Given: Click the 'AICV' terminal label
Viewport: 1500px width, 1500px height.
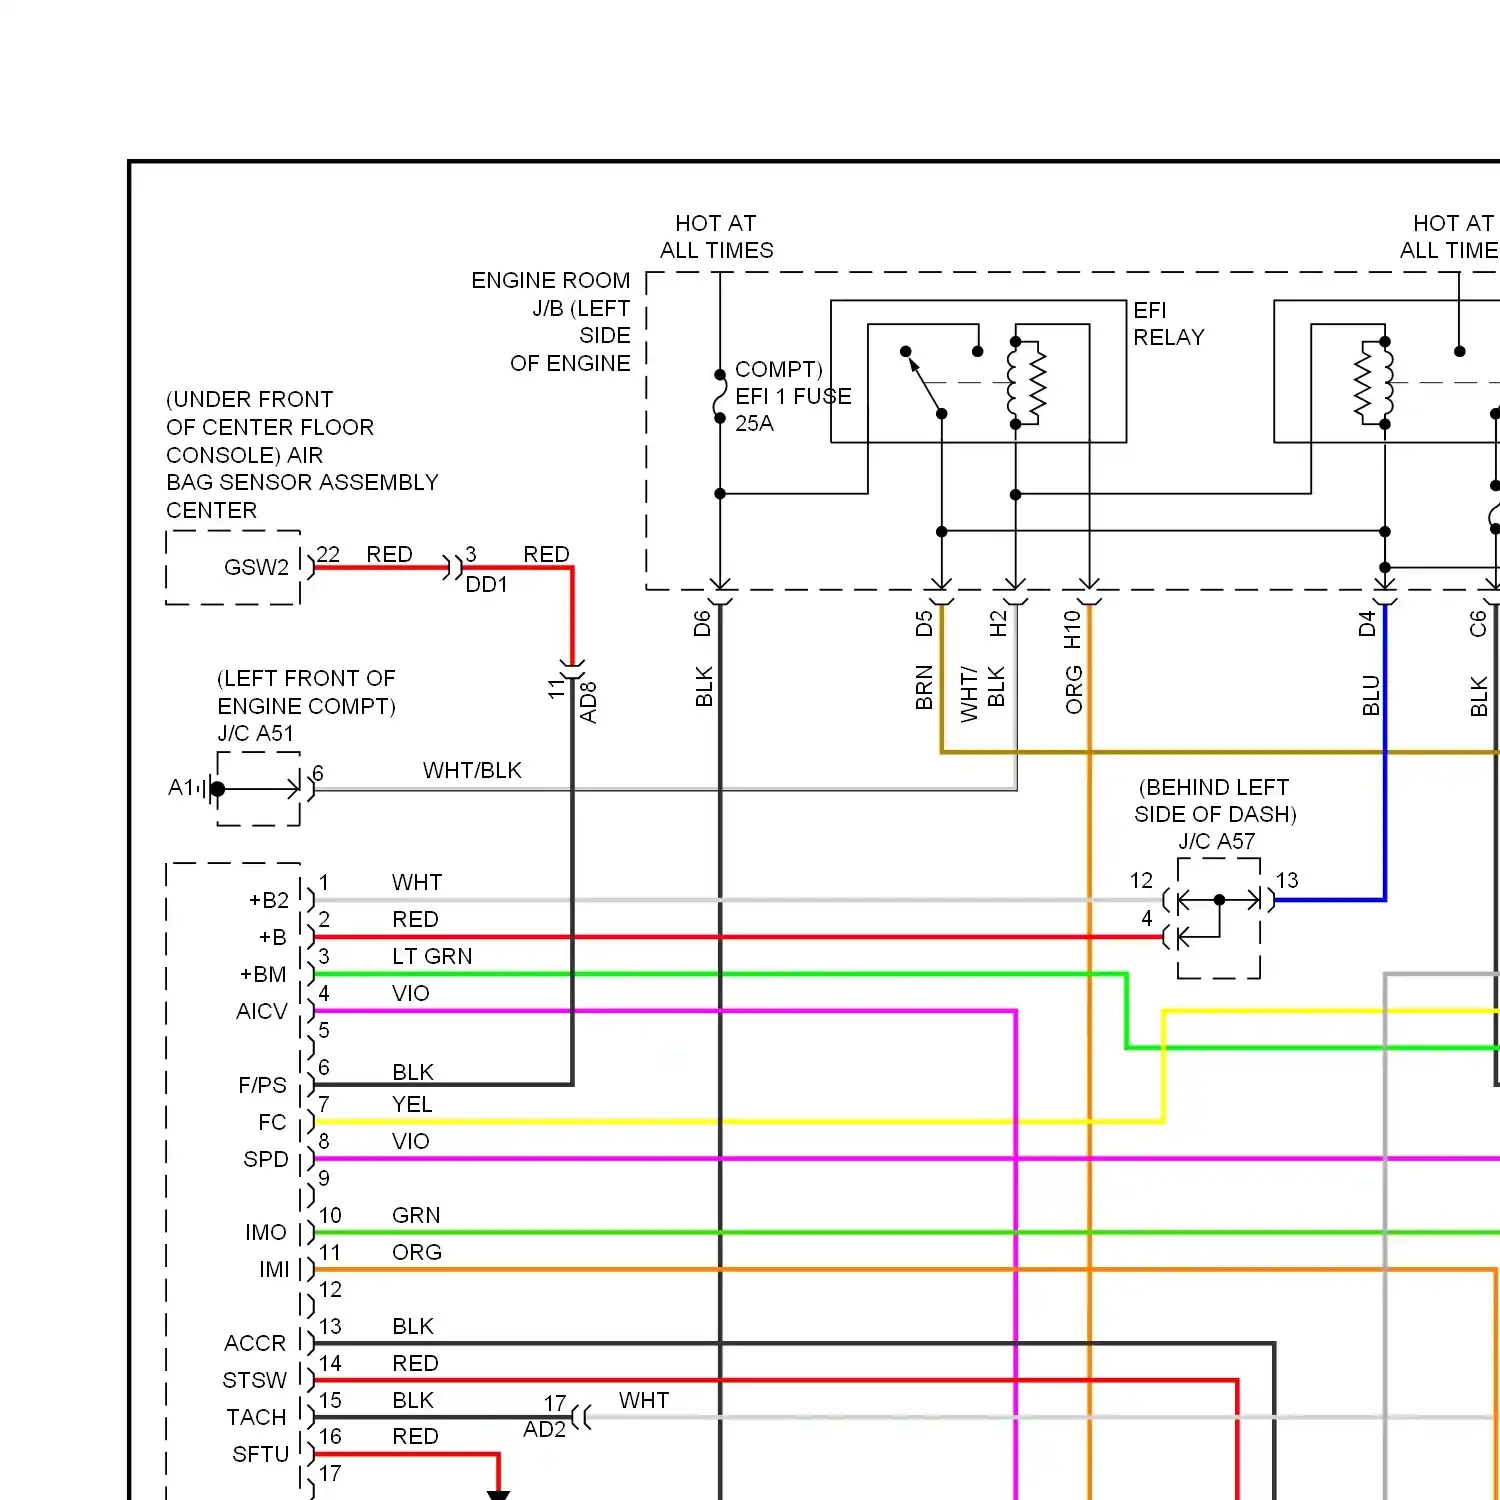Looking at the screenshot, I should (261, 1011).
